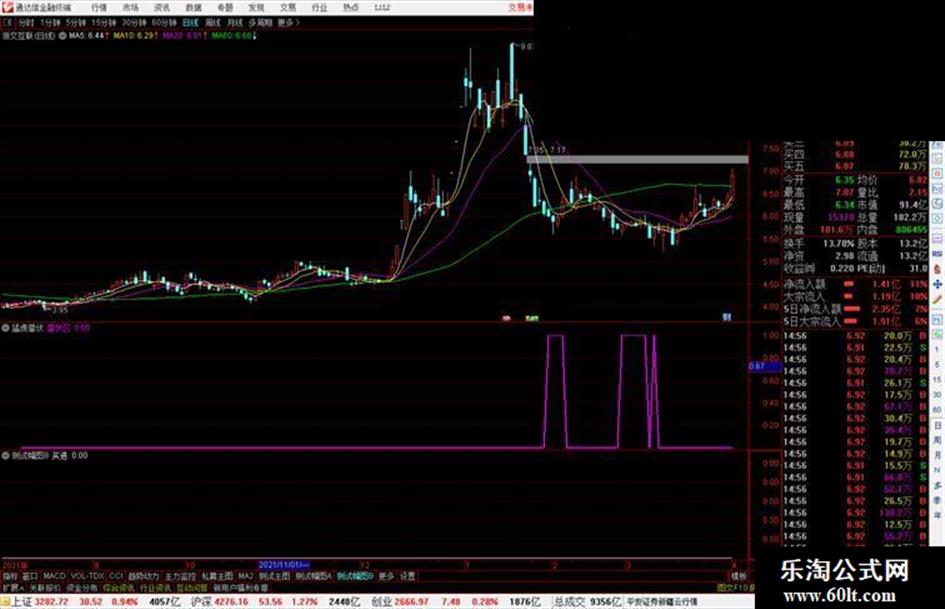
Task: Open the 综合资讯 tab
Action: 119,588
